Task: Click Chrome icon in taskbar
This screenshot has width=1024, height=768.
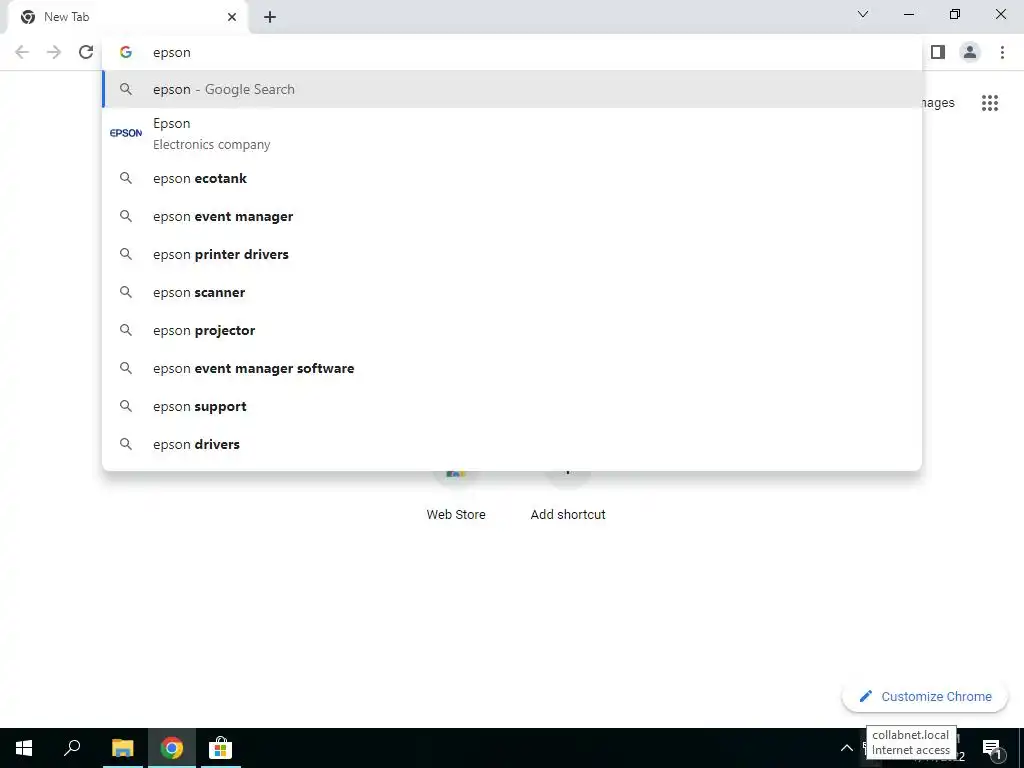Action: (172, 748)
